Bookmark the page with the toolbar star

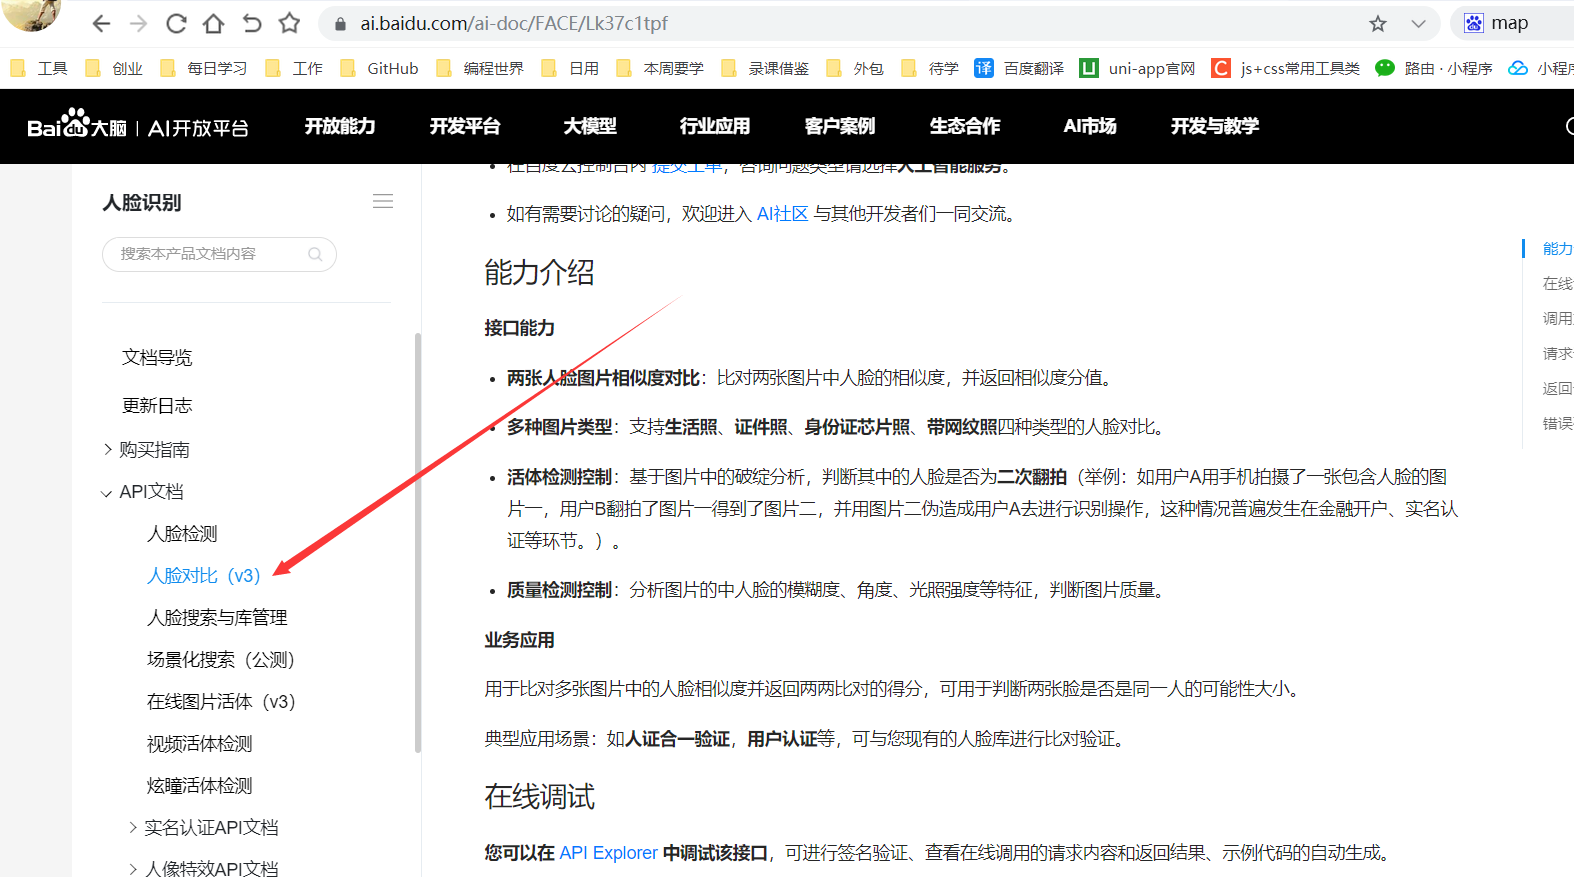click(290, 23)
